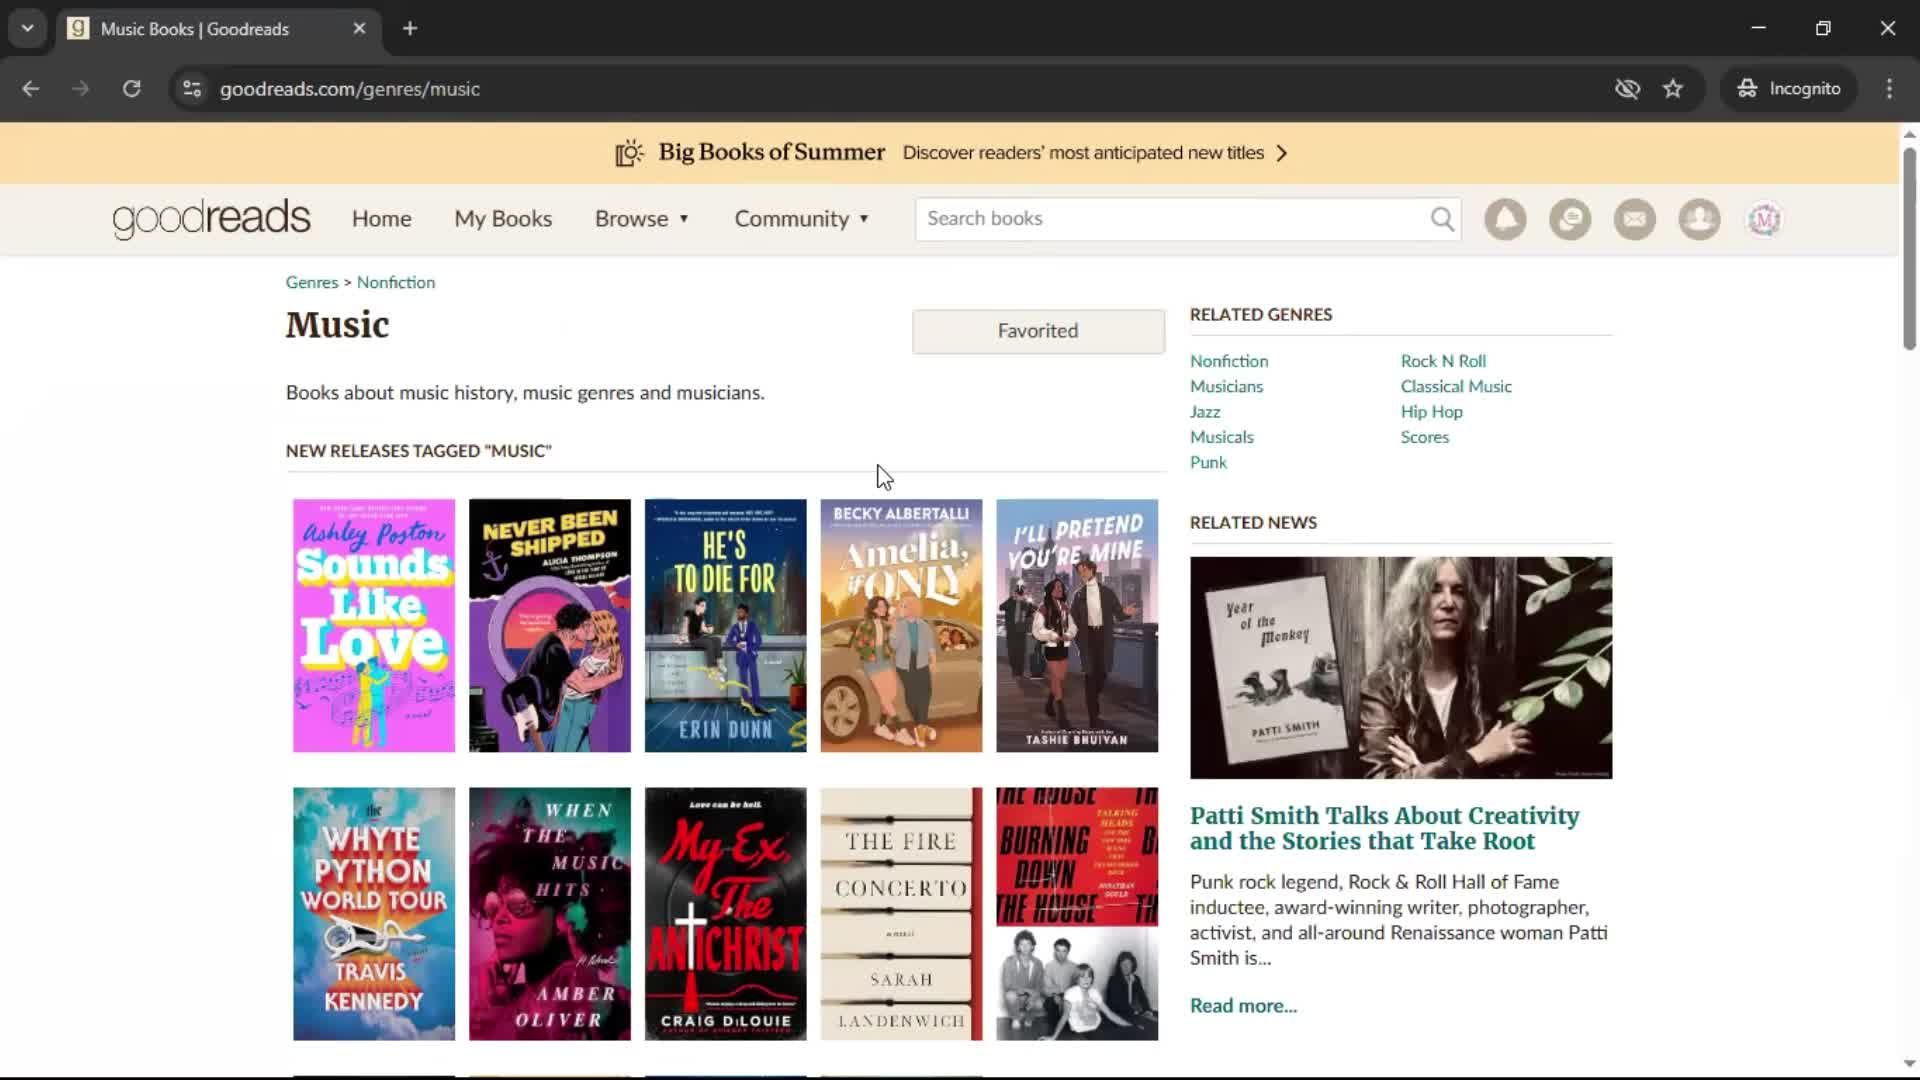
Task: Open the friends icon
Action: pyautogui.click(x=1699, y=219)
